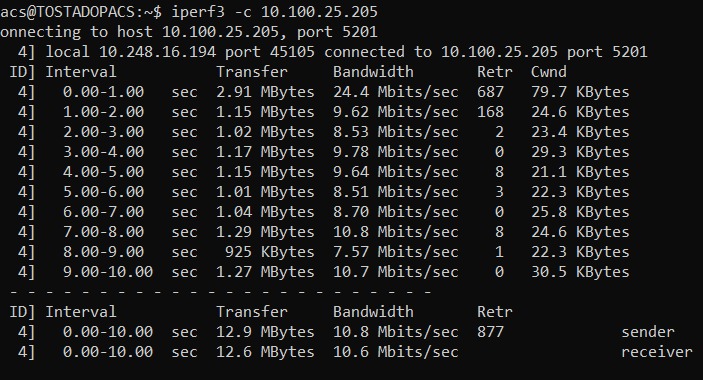Click the Retr value 687
703x380 pixels.
[x=490, y=92]
